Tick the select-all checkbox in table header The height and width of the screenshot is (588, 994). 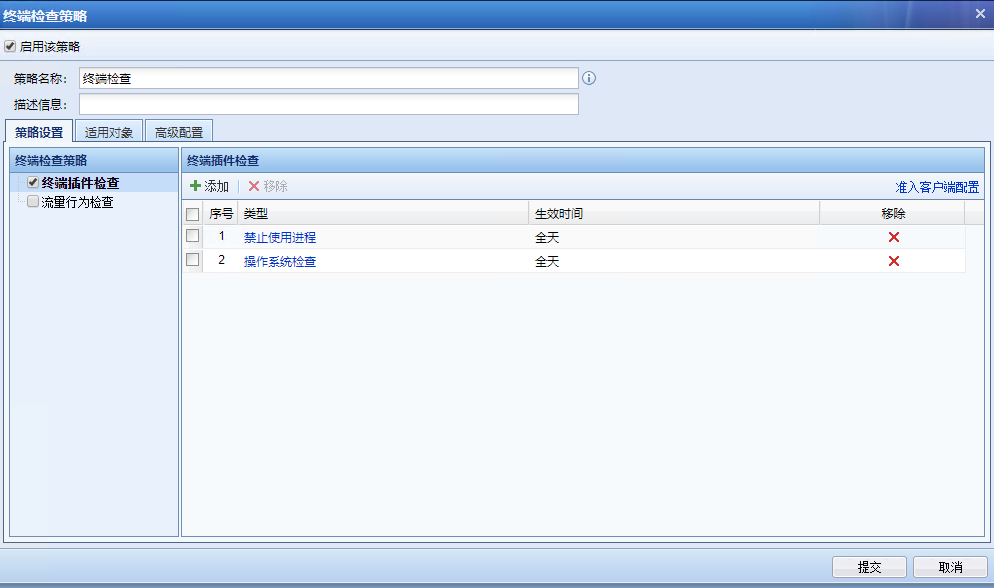click(193, 214)
